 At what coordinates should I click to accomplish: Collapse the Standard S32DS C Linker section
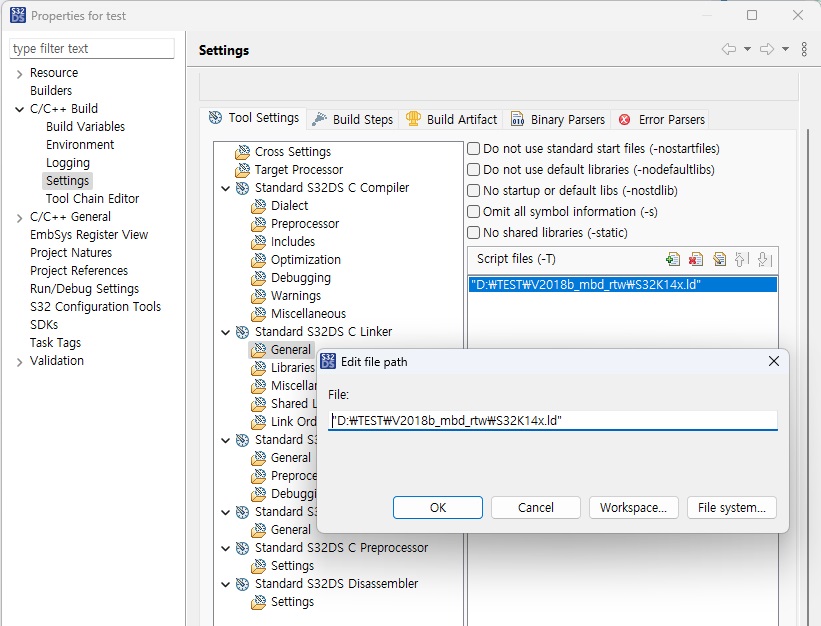click(226, 331)
